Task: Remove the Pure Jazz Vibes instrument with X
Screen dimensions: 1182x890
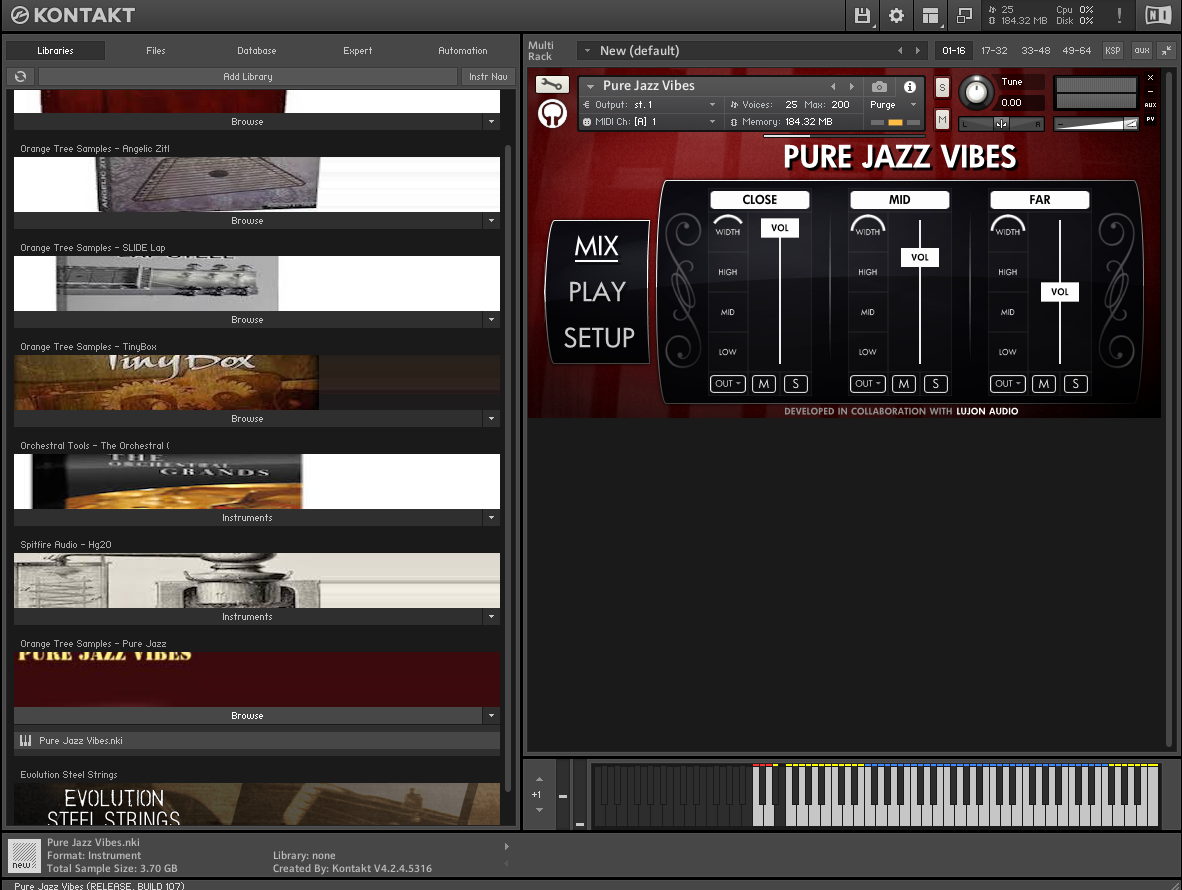Action: tap(1150, 78)
